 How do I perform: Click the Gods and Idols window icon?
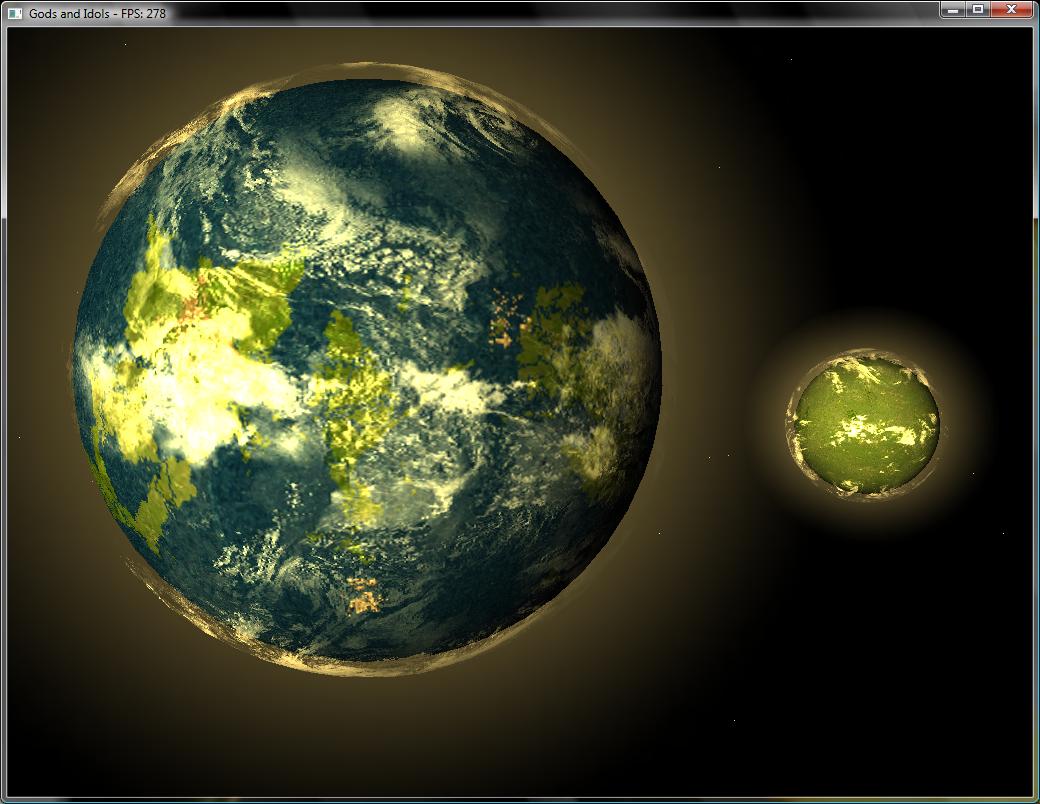pos(14,13)
